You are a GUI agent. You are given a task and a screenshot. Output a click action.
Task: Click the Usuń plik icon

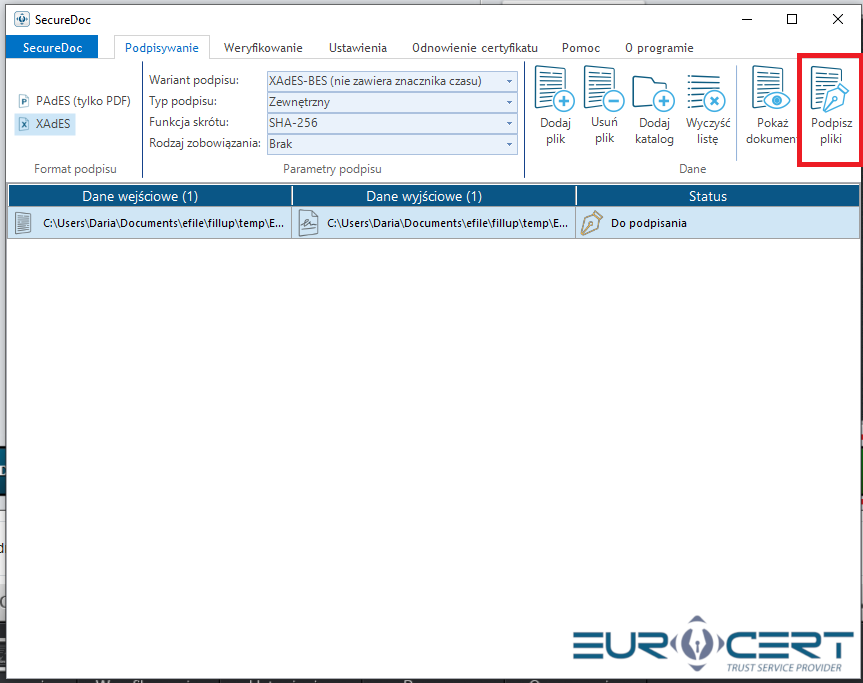click(604, 88)
